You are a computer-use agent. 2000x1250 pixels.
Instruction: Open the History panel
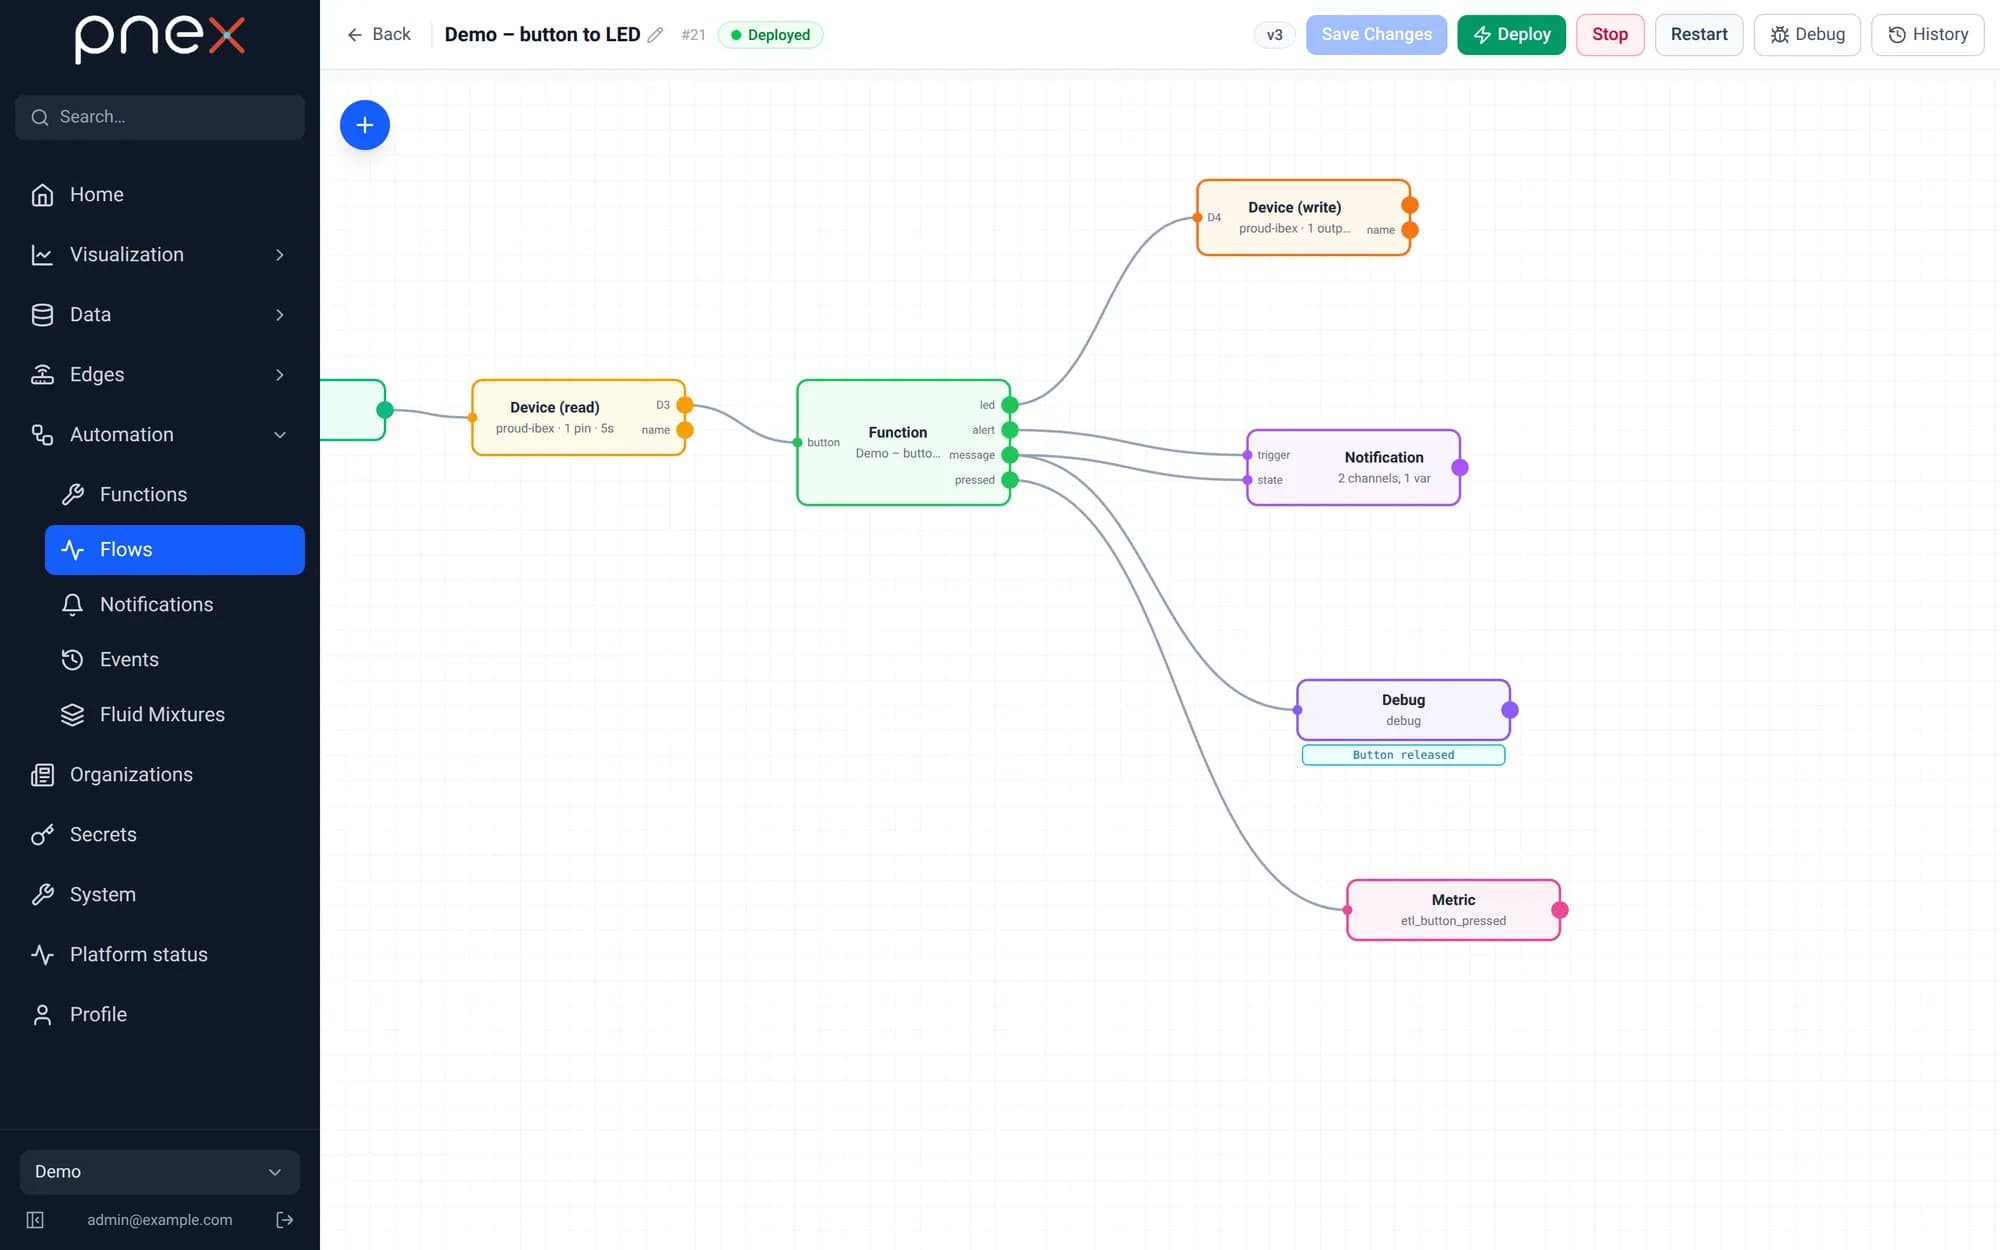pos(1928,35)
